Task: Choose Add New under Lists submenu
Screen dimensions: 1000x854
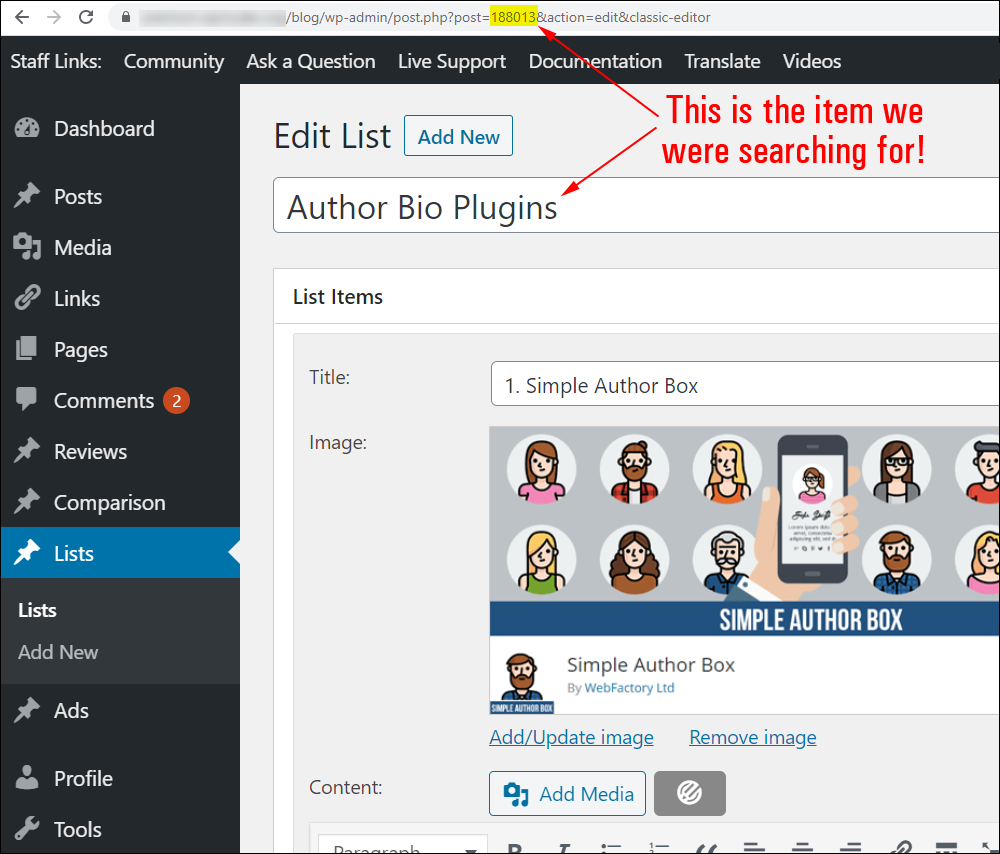Action: point(58,652)
